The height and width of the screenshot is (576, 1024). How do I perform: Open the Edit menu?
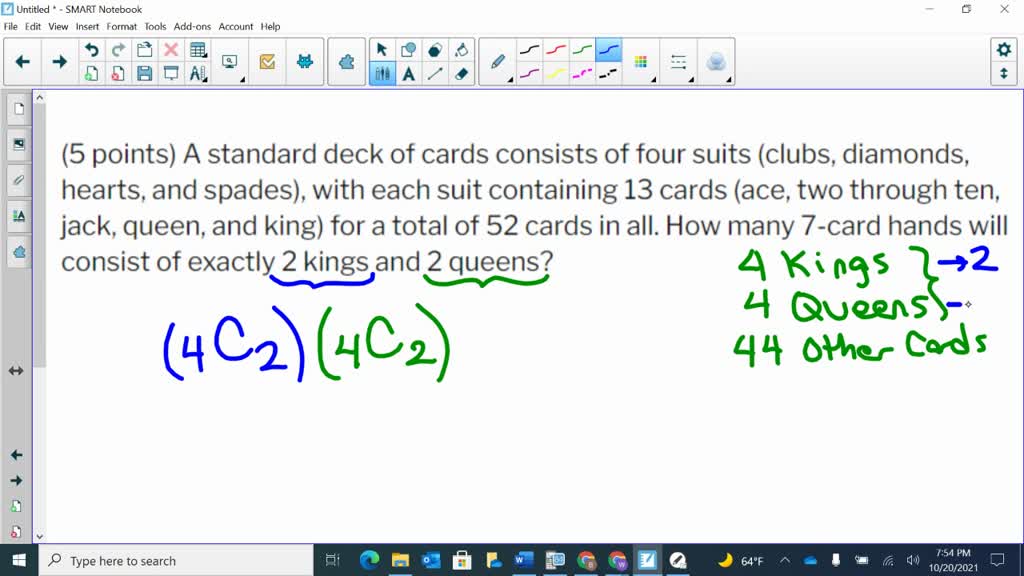pos(33,27)
